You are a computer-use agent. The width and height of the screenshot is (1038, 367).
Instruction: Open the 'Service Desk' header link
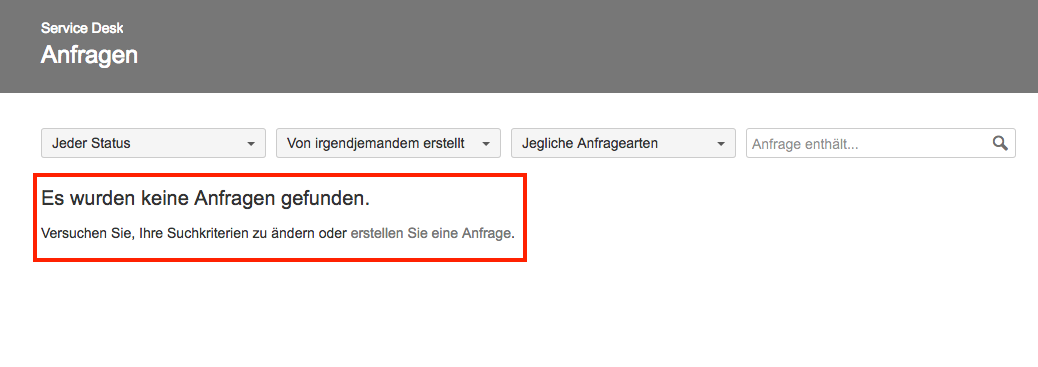(x=82, y=28)
